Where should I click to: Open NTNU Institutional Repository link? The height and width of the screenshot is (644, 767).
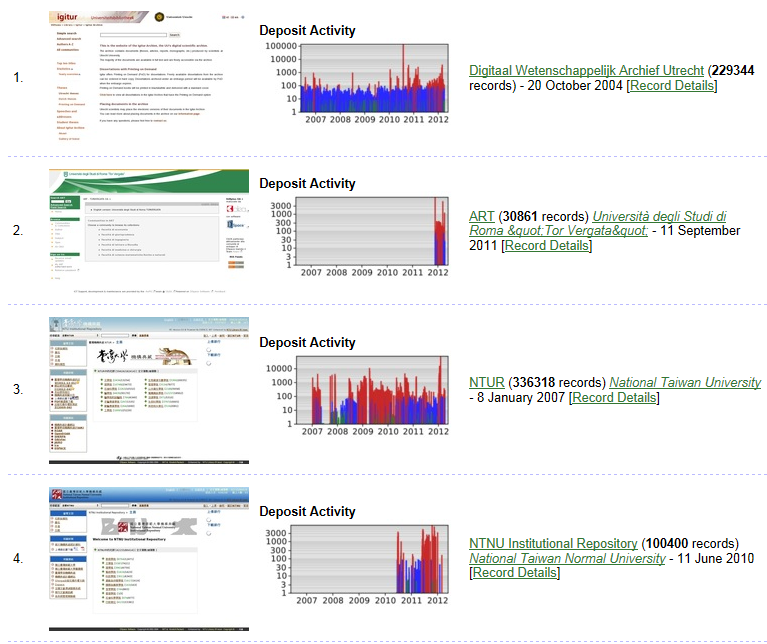tap(553, 544)
